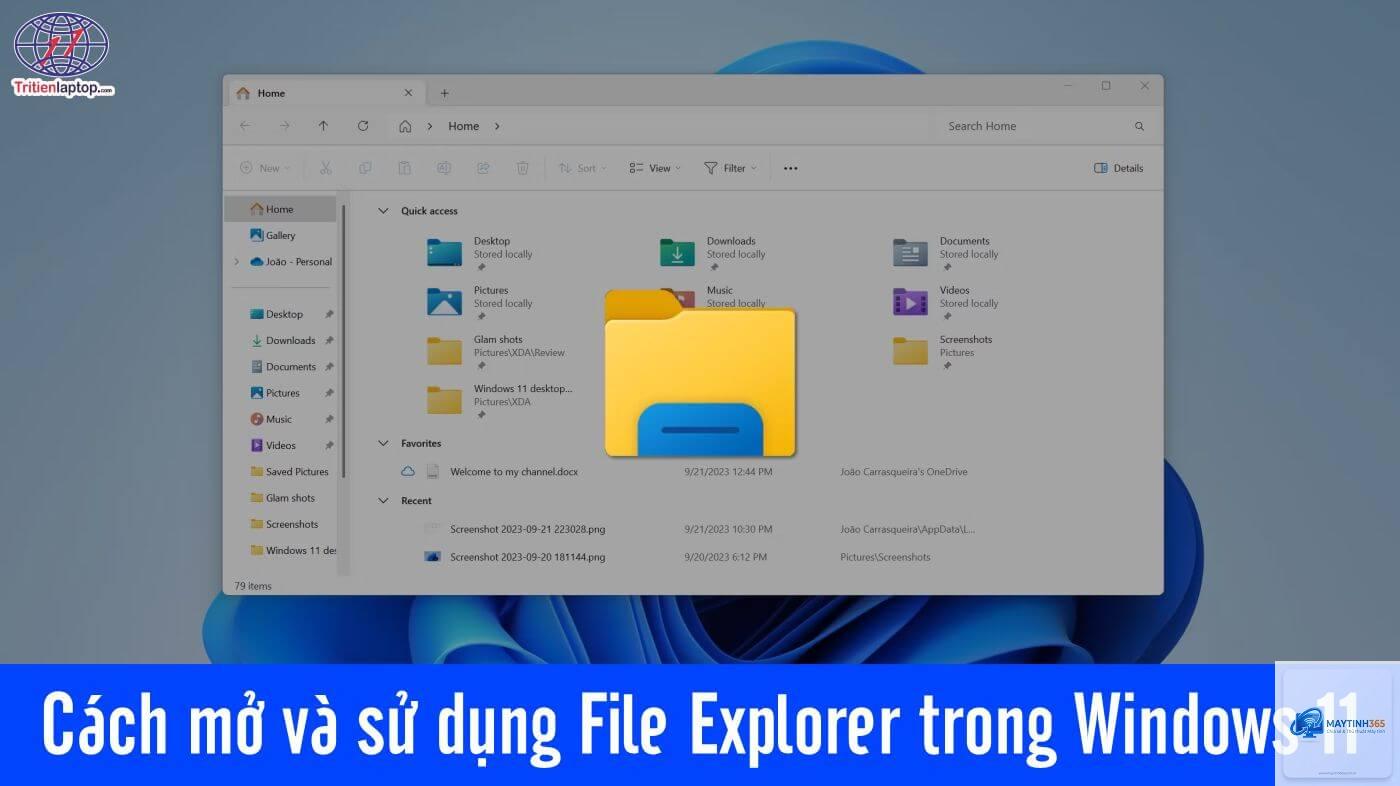Select Downloads in sidebar pinned list
The height and width of the screenshot is (786, 1400).
coord(283,340)
